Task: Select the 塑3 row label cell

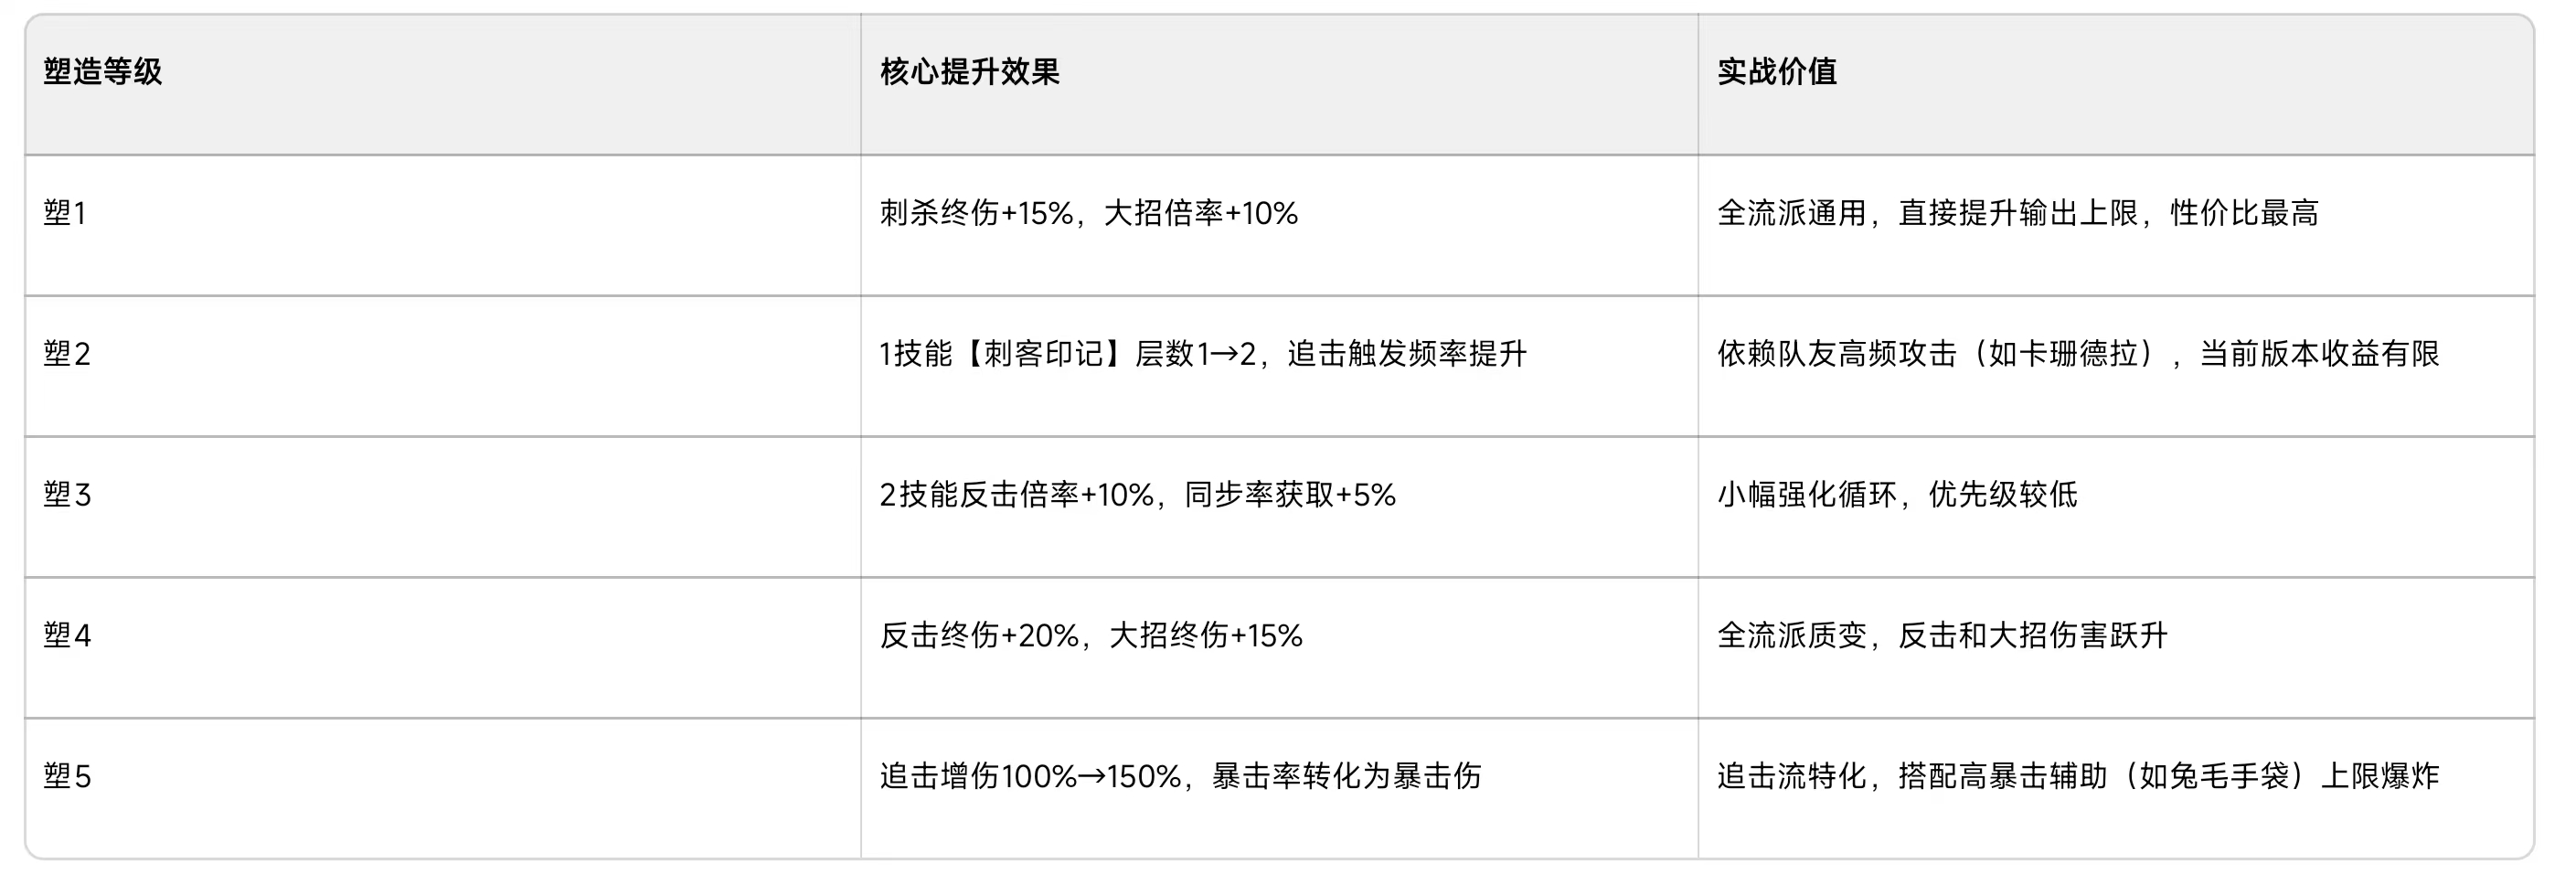Action: tap(67, 495)
